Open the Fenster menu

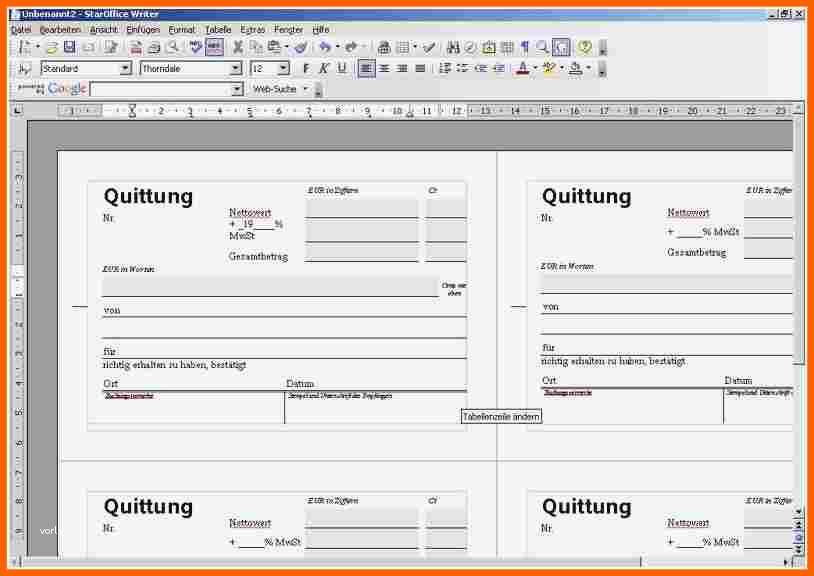pos(288,30)
